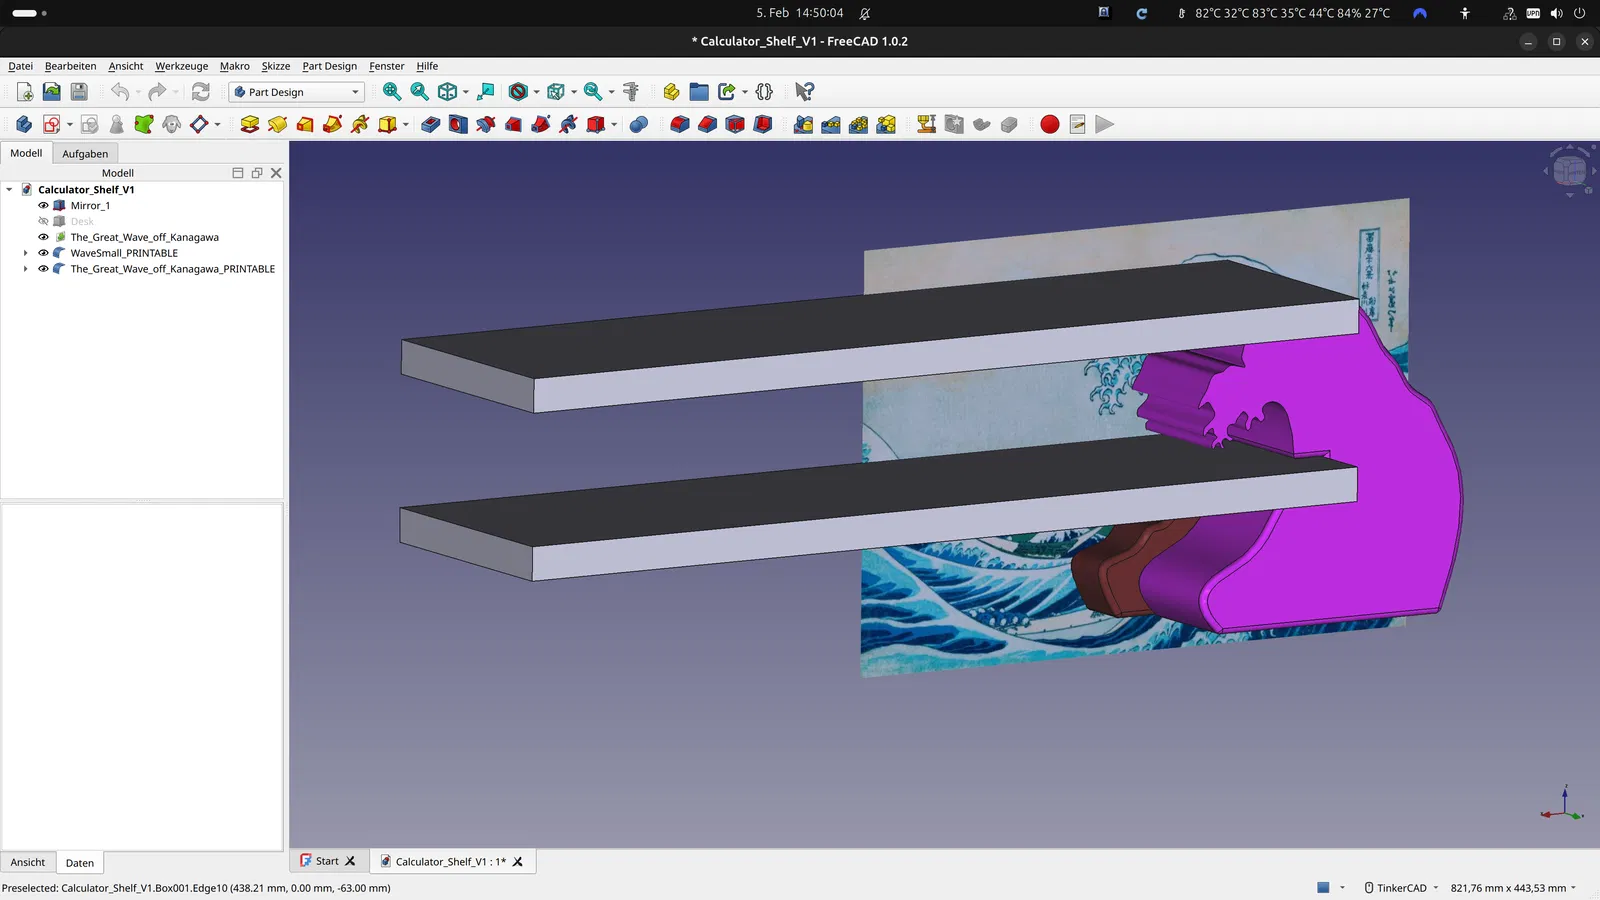This screenshot has height=900, width=1600.
Task: Open the TinkerCAD navigation style dropdown
Action: click(1401, 888)
